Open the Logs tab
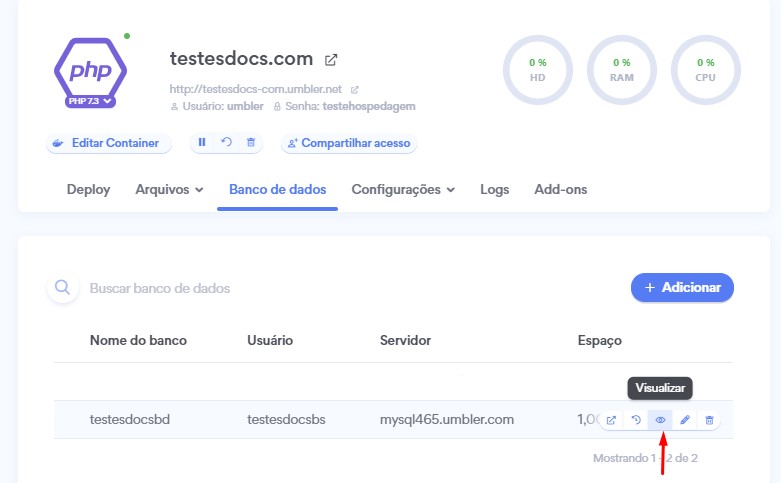 494,189
